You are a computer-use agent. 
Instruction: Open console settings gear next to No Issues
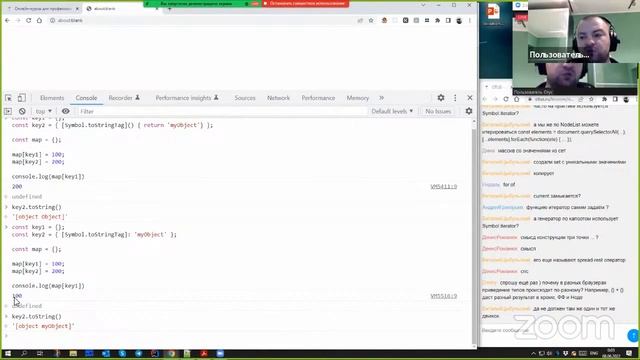click(x=469, y=111)
